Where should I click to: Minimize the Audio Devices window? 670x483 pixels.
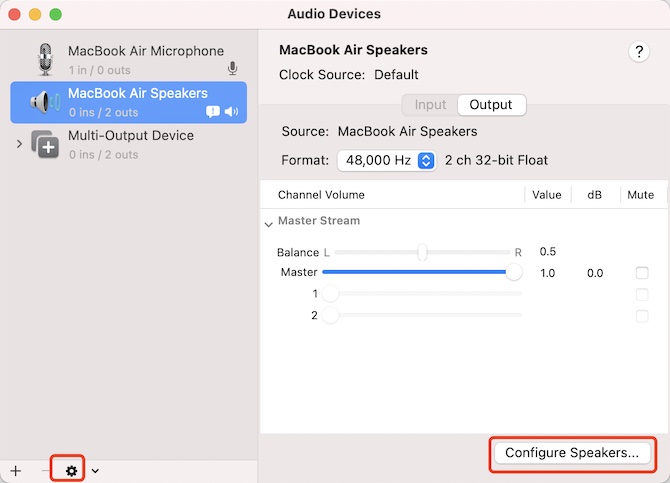click(35, 14)
